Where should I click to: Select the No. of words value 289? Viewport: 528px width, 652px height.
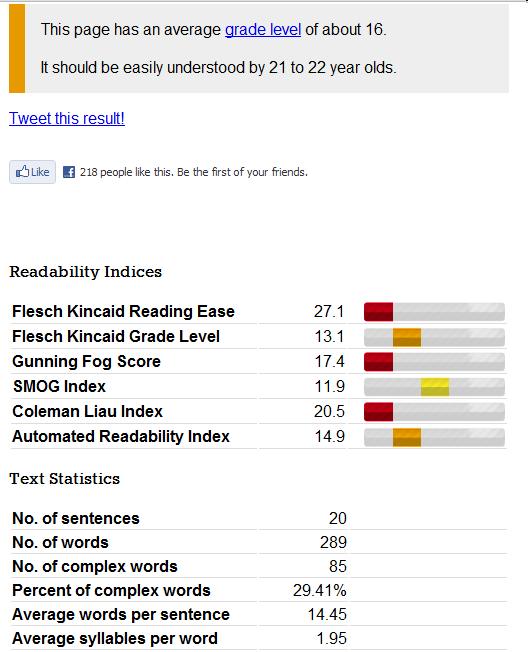pyautogui.click(x=333, y=542)
